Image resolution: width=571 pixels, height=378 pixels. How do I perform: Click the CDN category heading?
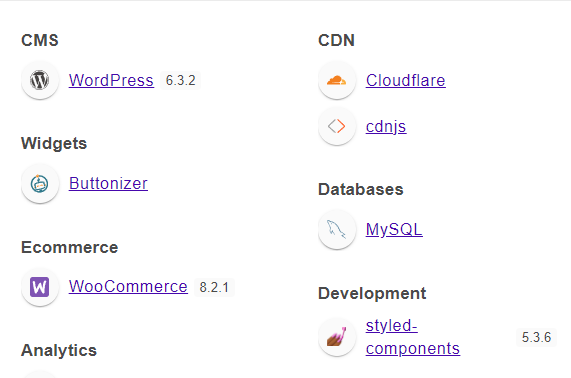(336, 40)
